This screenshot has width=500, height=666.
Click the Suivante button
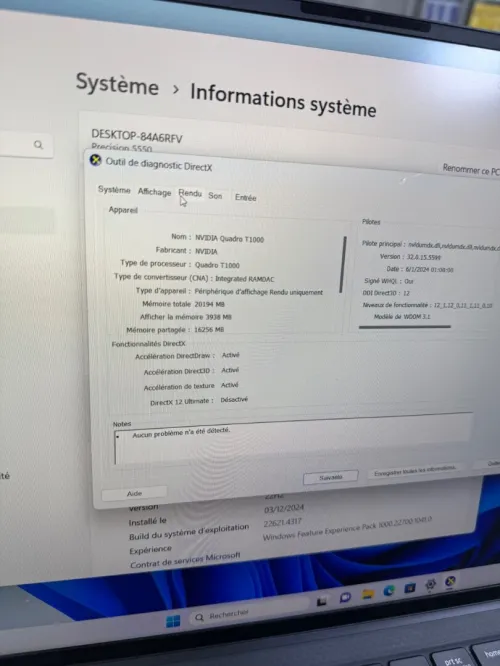coord(331,477)
